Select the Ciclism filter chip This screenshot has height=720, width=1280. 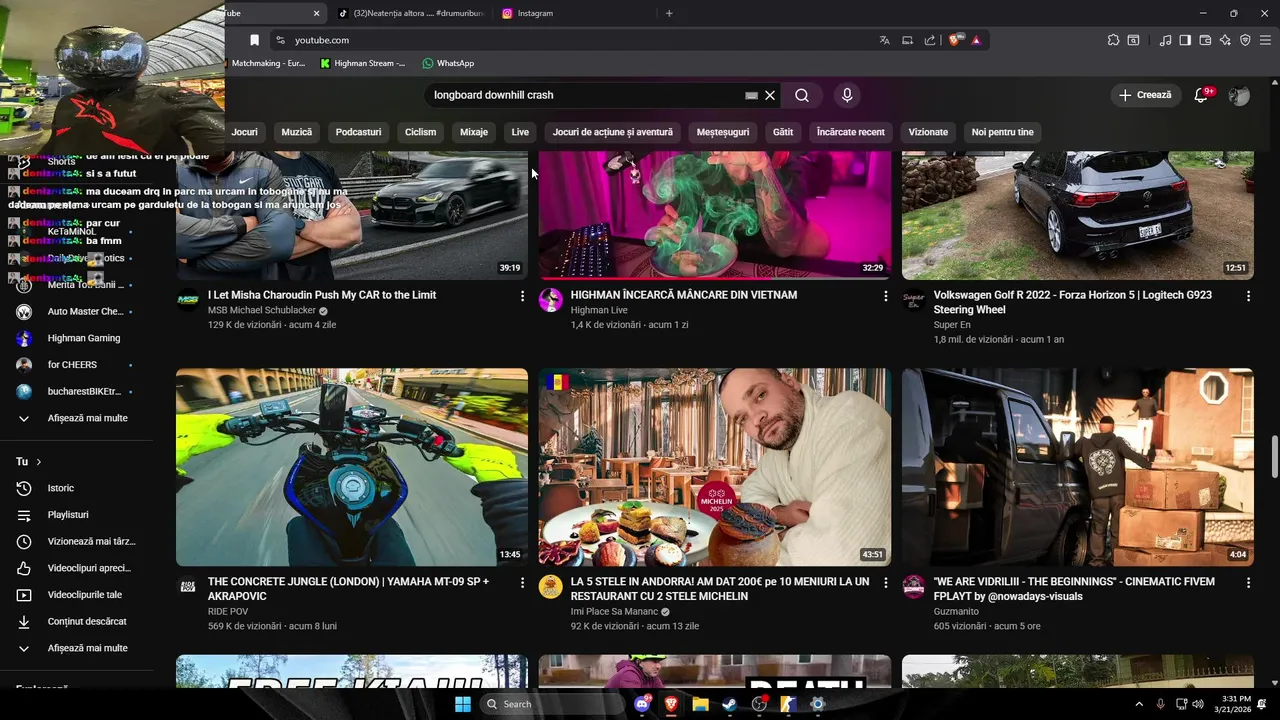click(421, 132)
